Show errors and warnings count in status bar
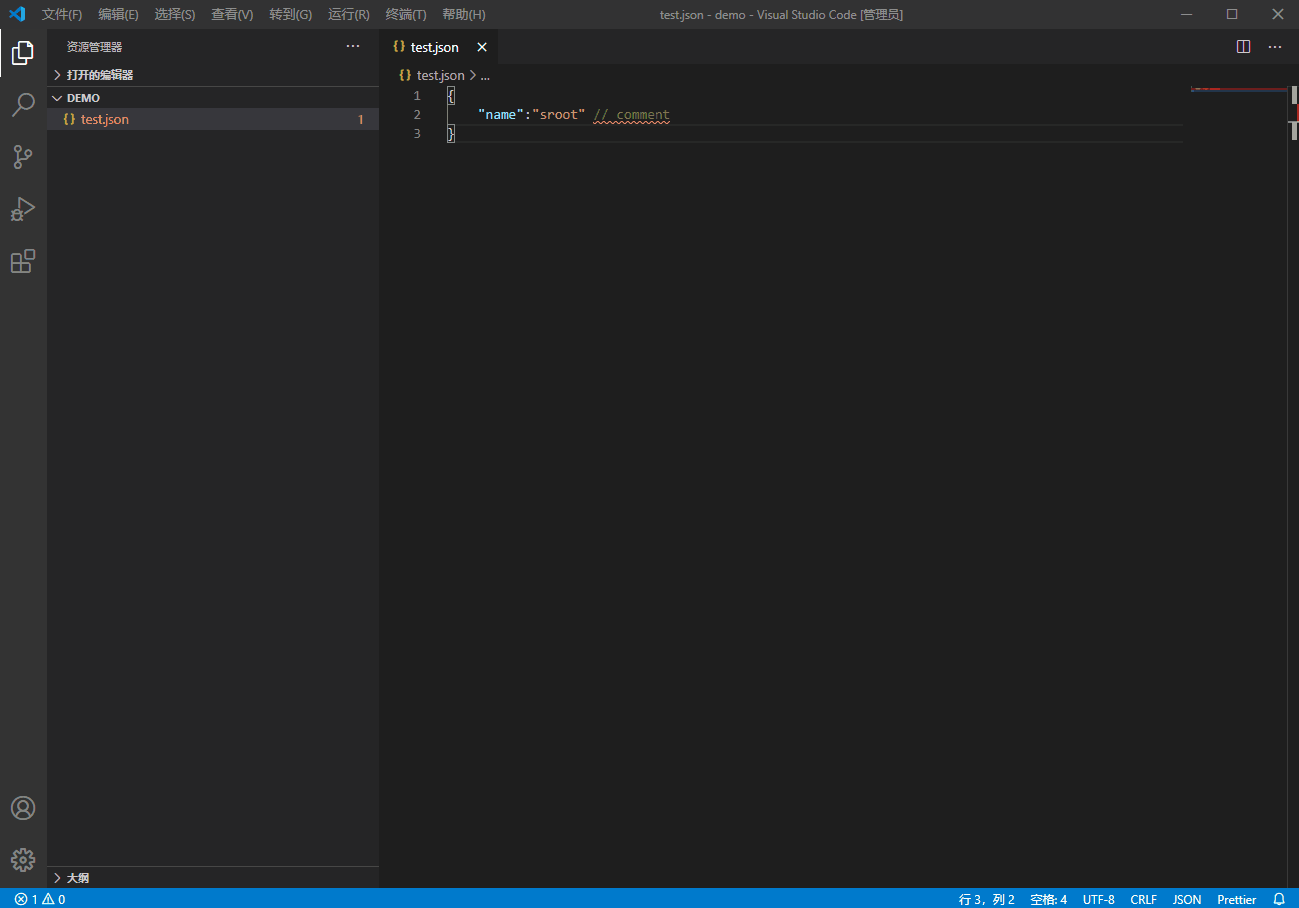This screenshot has width=1299, height=908. click(40, 899)
